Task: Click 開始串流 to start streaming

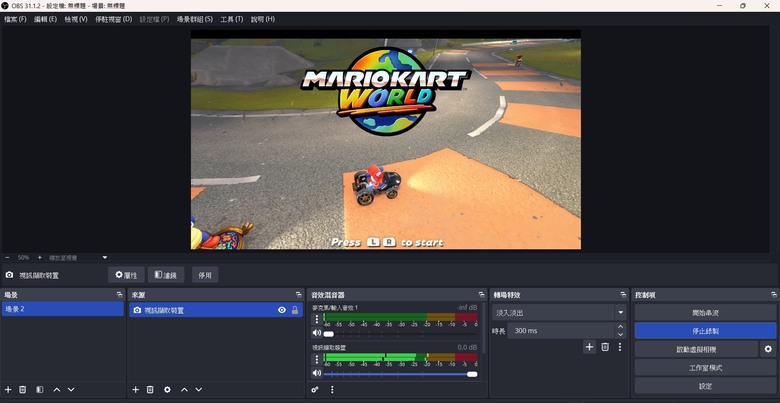Action: (x=705, y=313)
